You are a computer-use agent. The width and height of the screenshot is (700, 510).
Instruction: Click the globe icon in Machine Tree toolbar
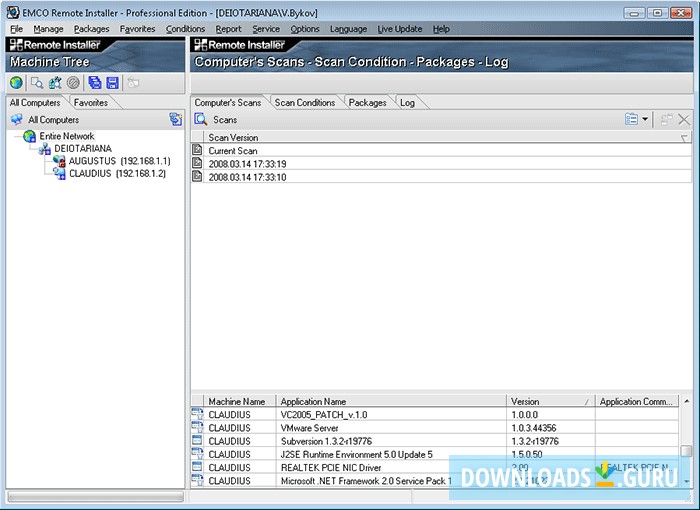pos(16,83)
